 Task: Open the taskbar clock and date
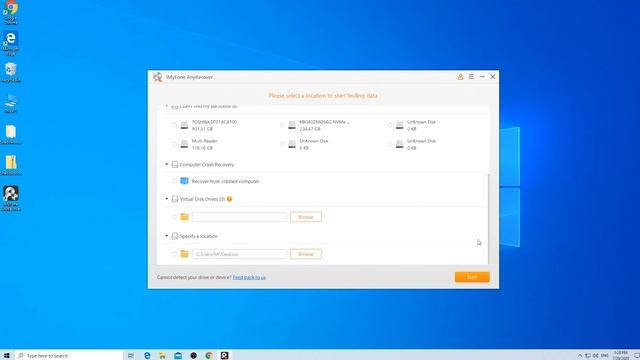620,356
